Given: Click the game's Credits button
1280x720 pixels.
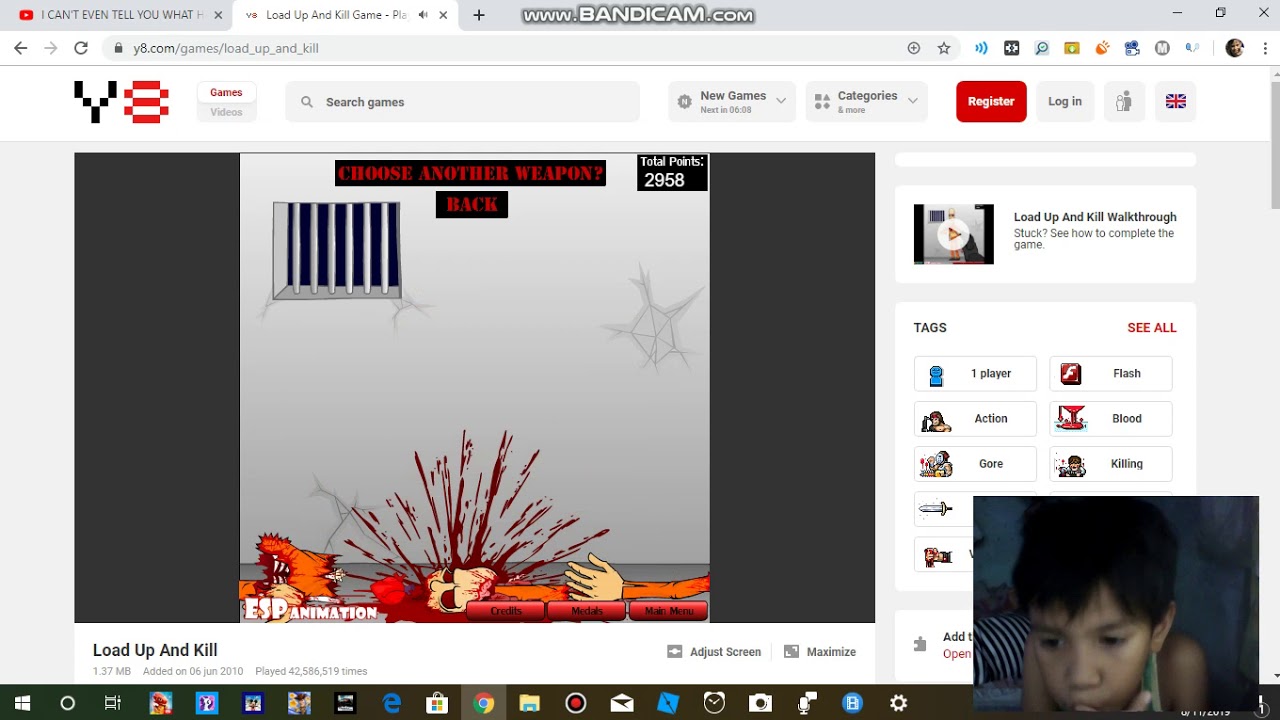Looking at the screenshot, I should tap(506, 611).
